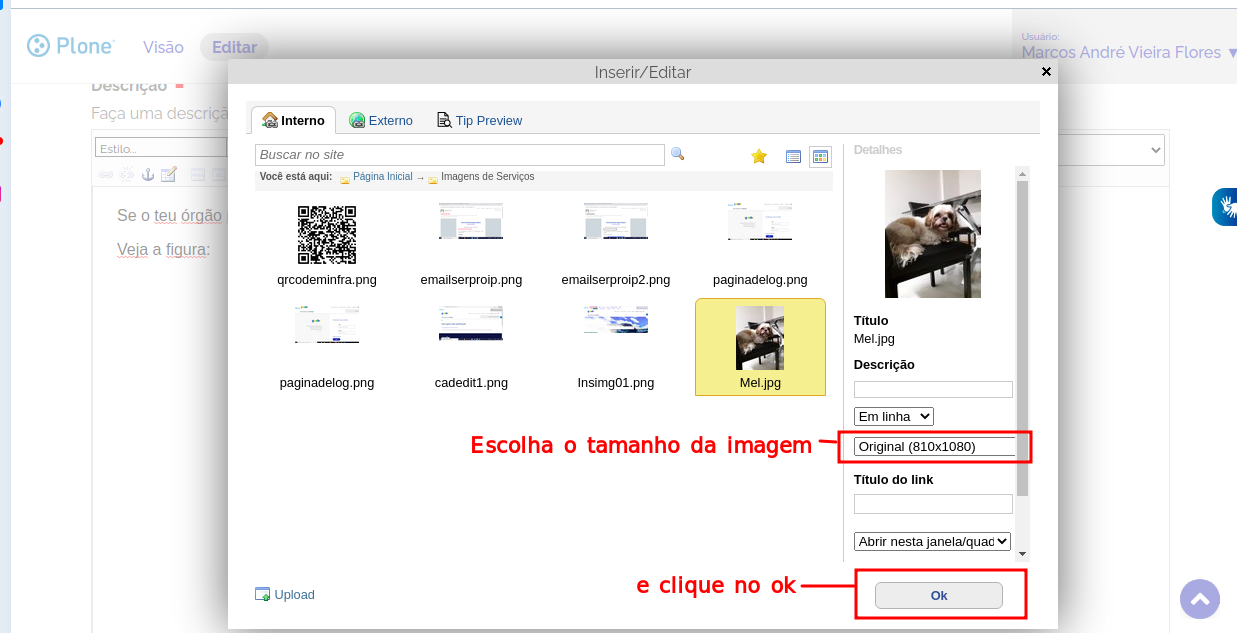Close the Inserir/Editar dialog
Screen dimensions: 1237x633
click(1046, 72)
